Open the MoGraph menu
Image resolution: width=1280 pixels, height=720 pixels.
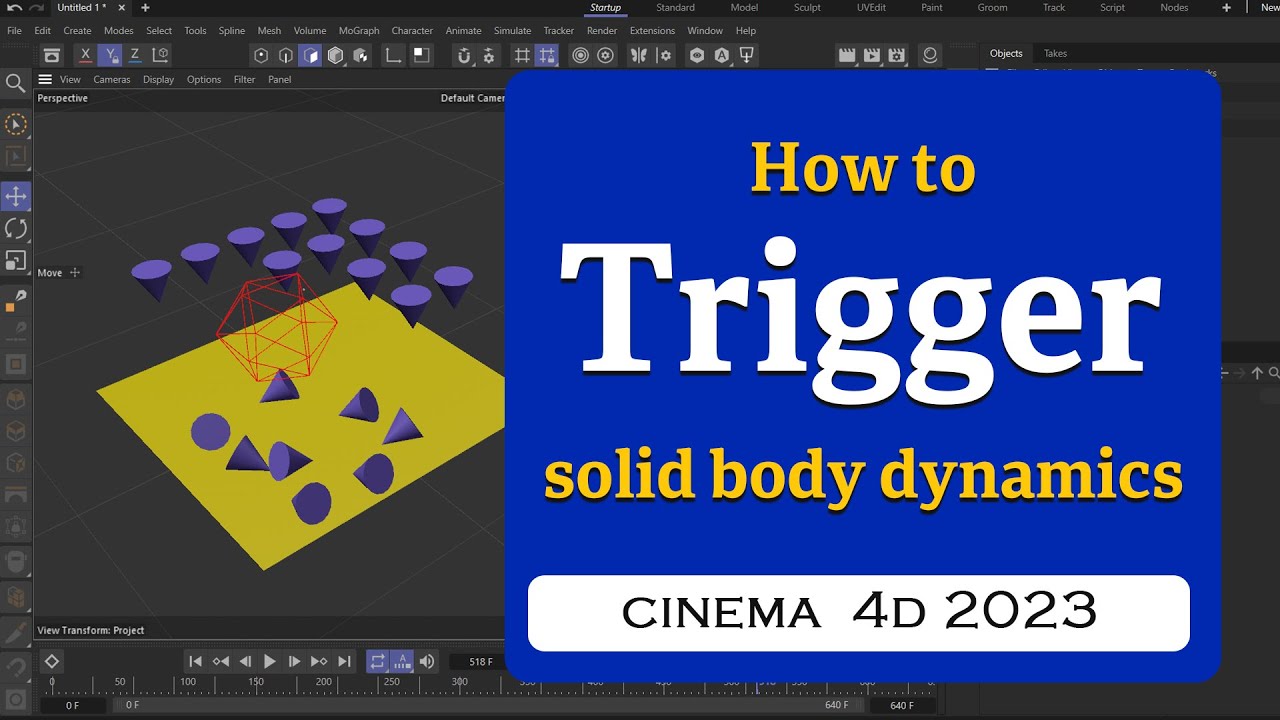pyautogui.click(x=359, y=31)
